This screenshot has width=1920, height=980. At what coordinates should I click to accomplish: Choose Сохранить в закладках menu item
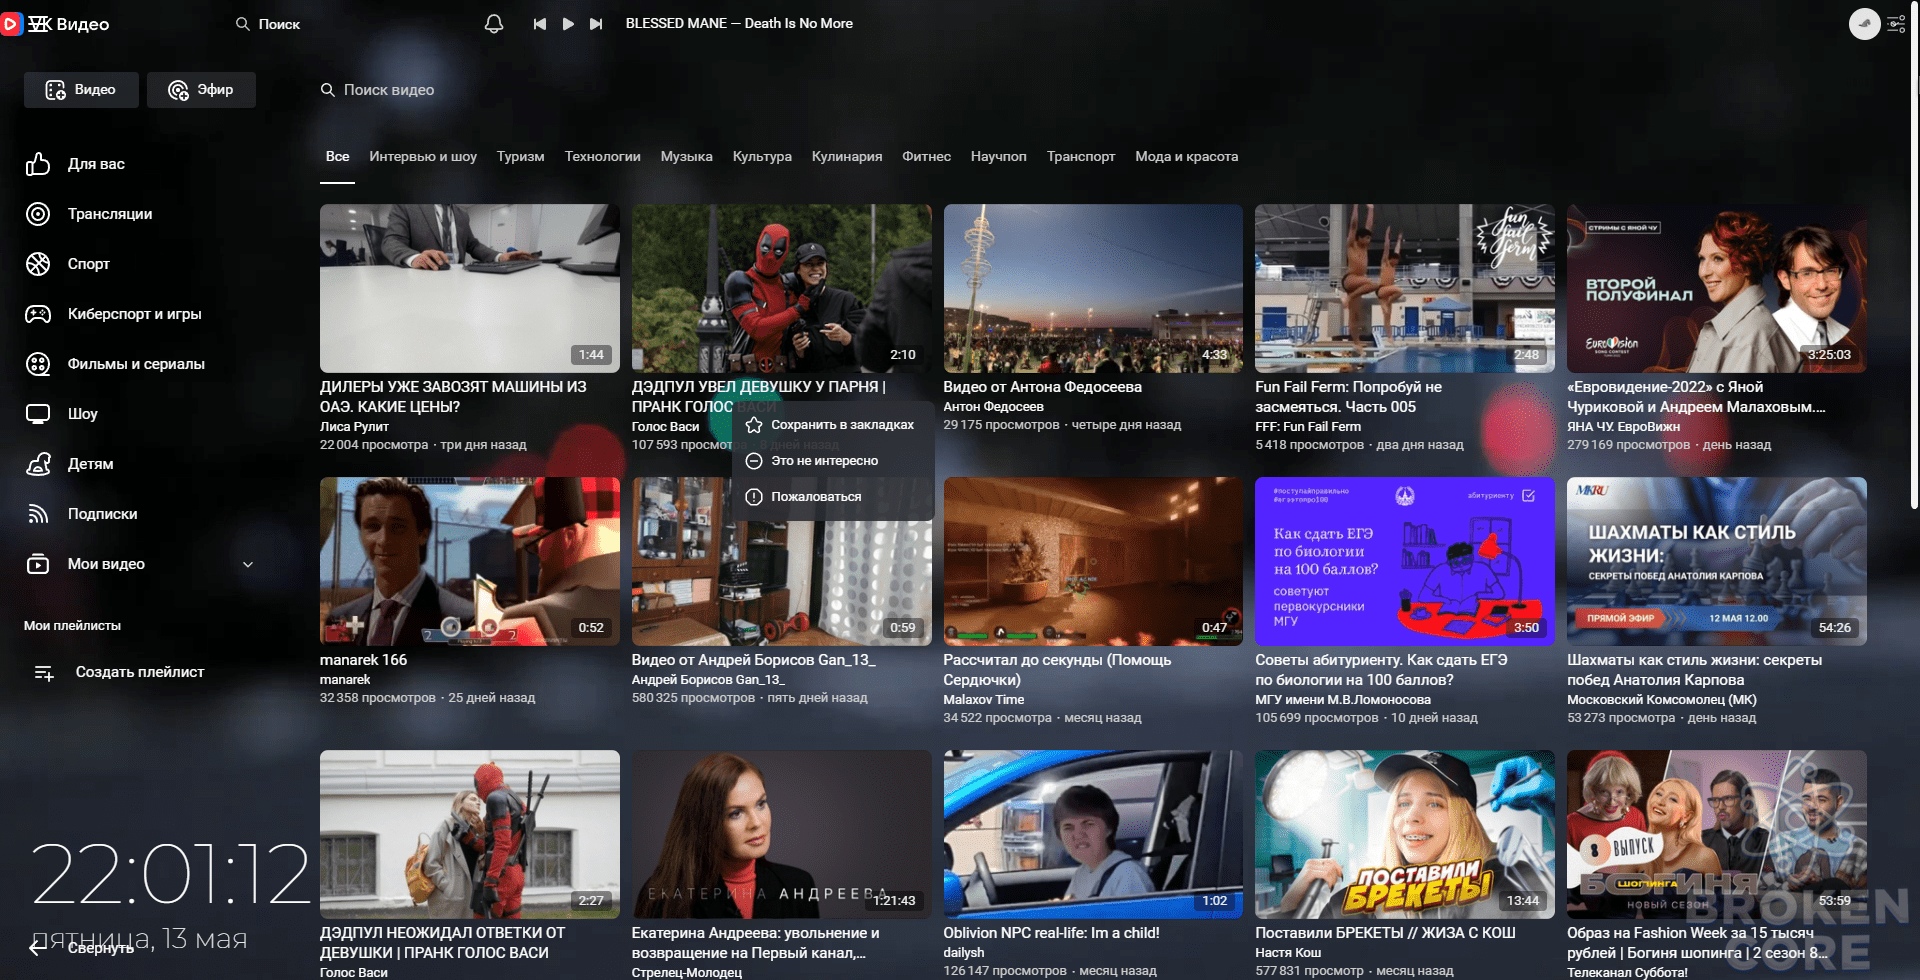(x=833, y=425)
